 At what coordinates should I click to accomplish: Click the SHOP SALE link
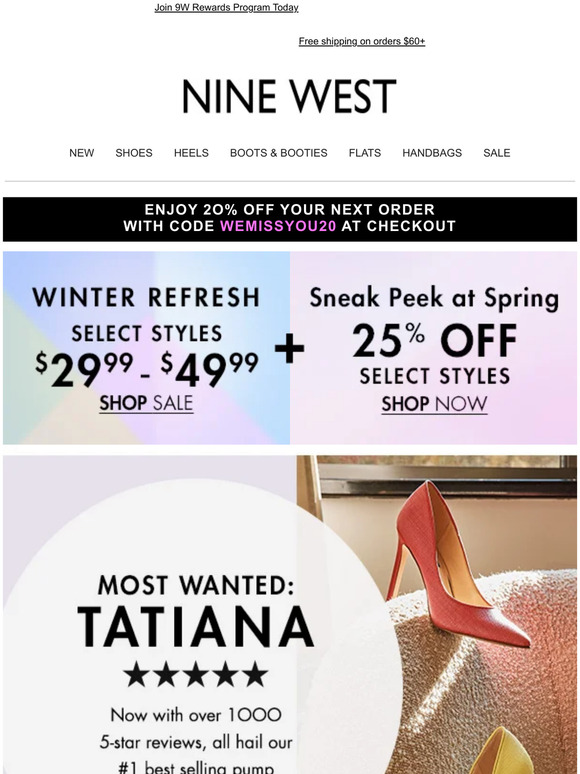coord(146,403)
